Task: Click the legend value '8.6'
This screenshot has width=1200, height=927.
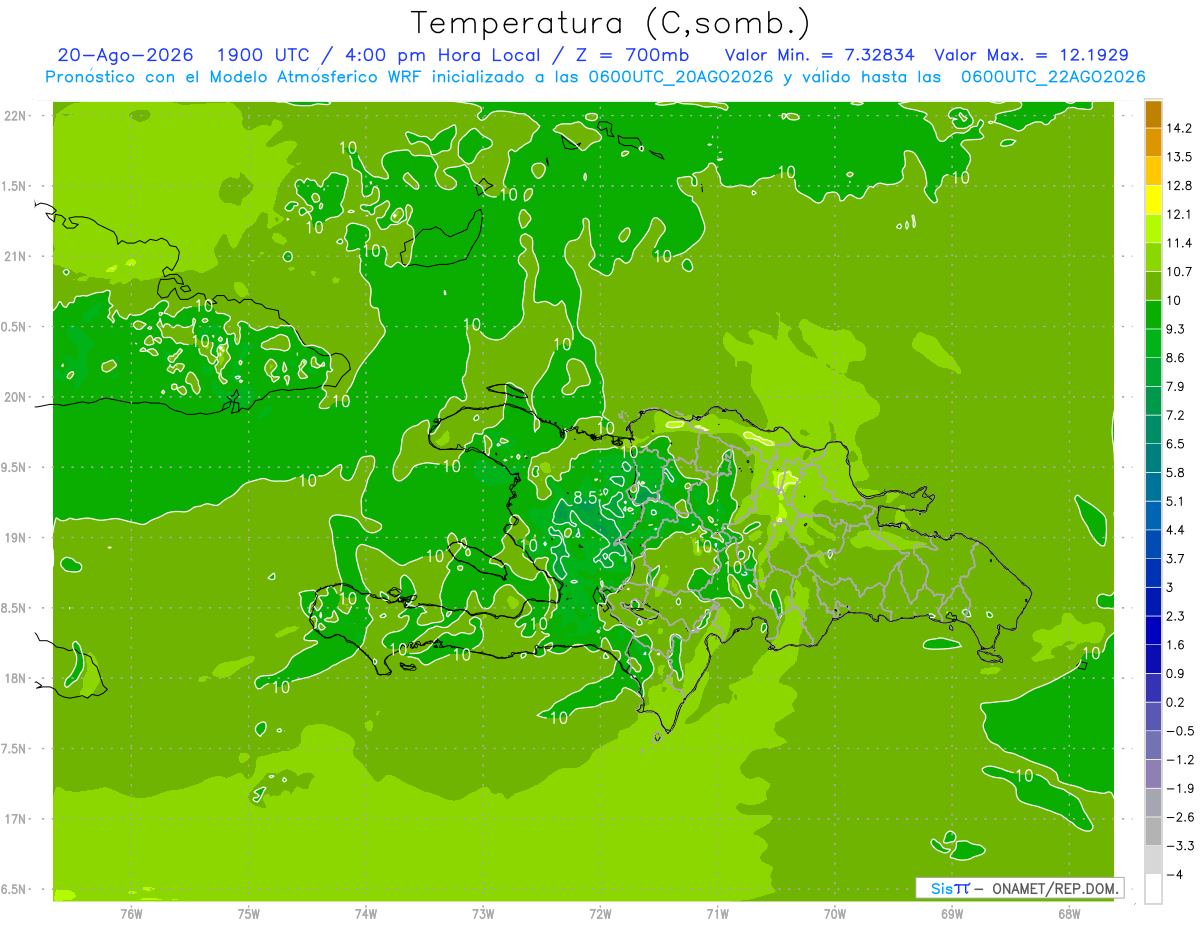Action: (x=1176, y=358)
